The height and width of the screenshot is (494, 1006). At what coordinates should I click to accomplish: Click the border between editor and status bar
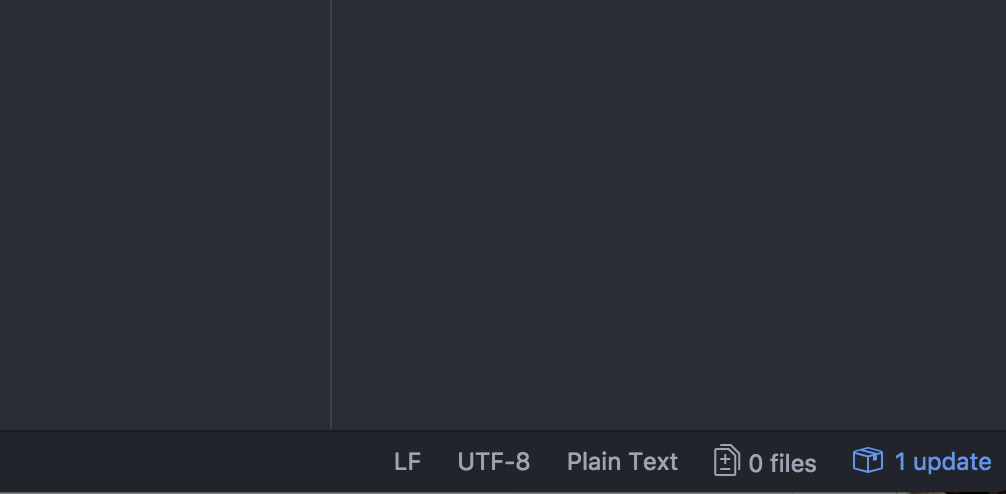click(503, 430)
